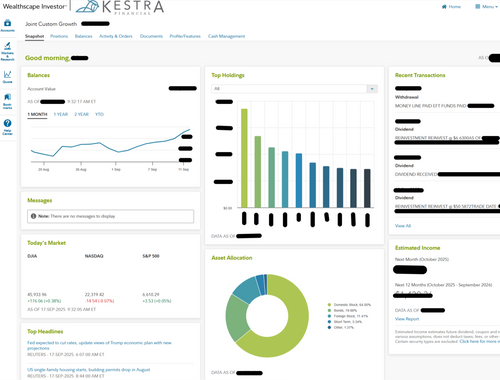Click the Kestra Financial logo

(120, 7)
